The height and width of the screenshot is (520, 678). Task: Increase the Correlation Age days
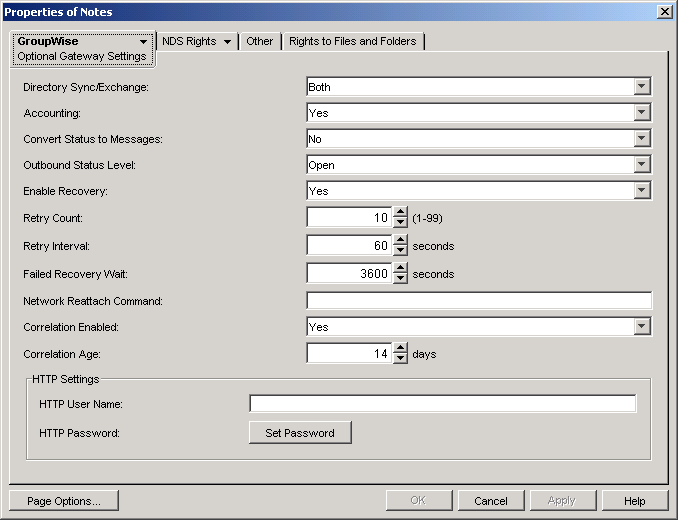tap(400, 348)
